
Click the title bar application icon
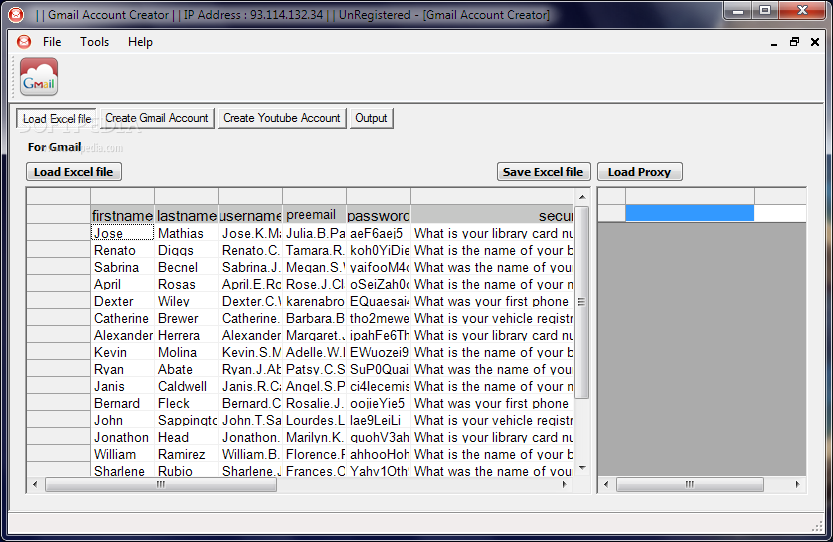point(16,15)
